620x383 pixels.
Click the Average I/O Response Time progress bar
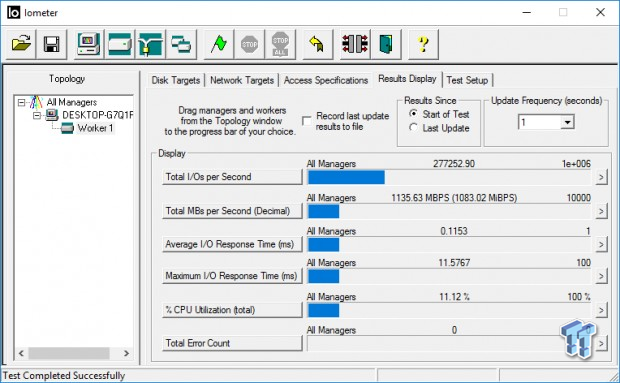[x=449, y=245]
